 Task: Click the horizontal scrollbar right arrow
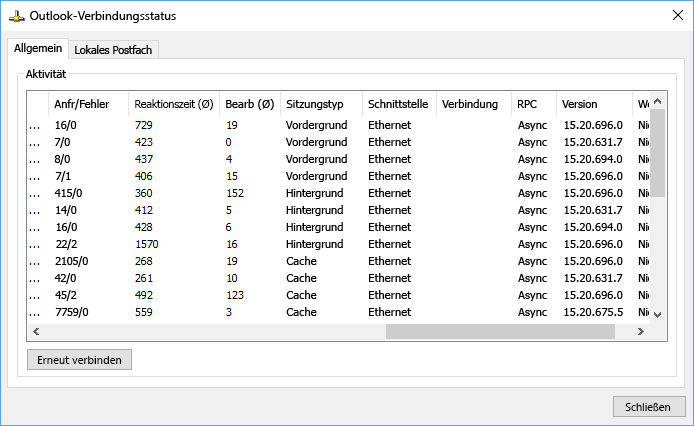click(x=640, y=332)
